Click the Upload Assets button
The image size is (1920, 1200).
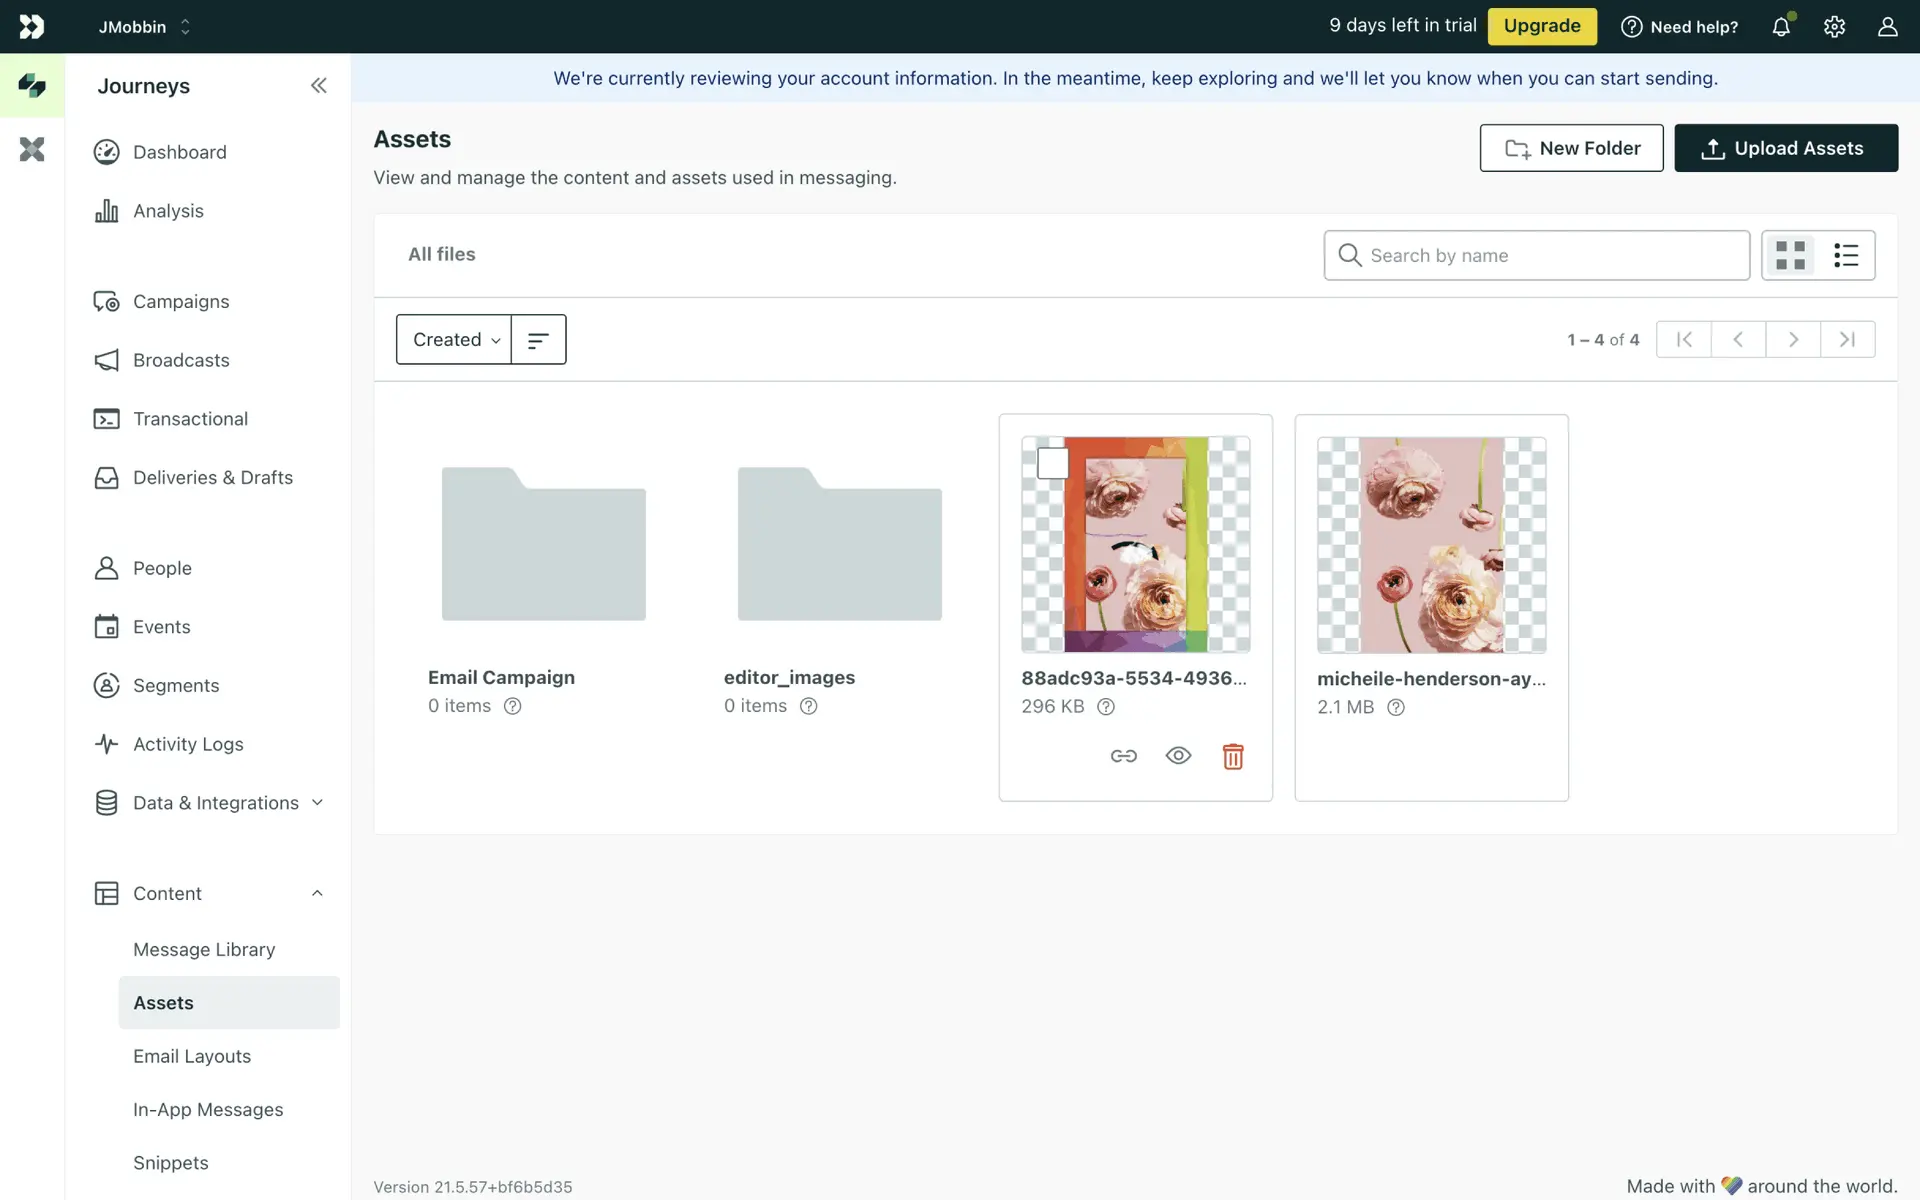point(1785,148)
